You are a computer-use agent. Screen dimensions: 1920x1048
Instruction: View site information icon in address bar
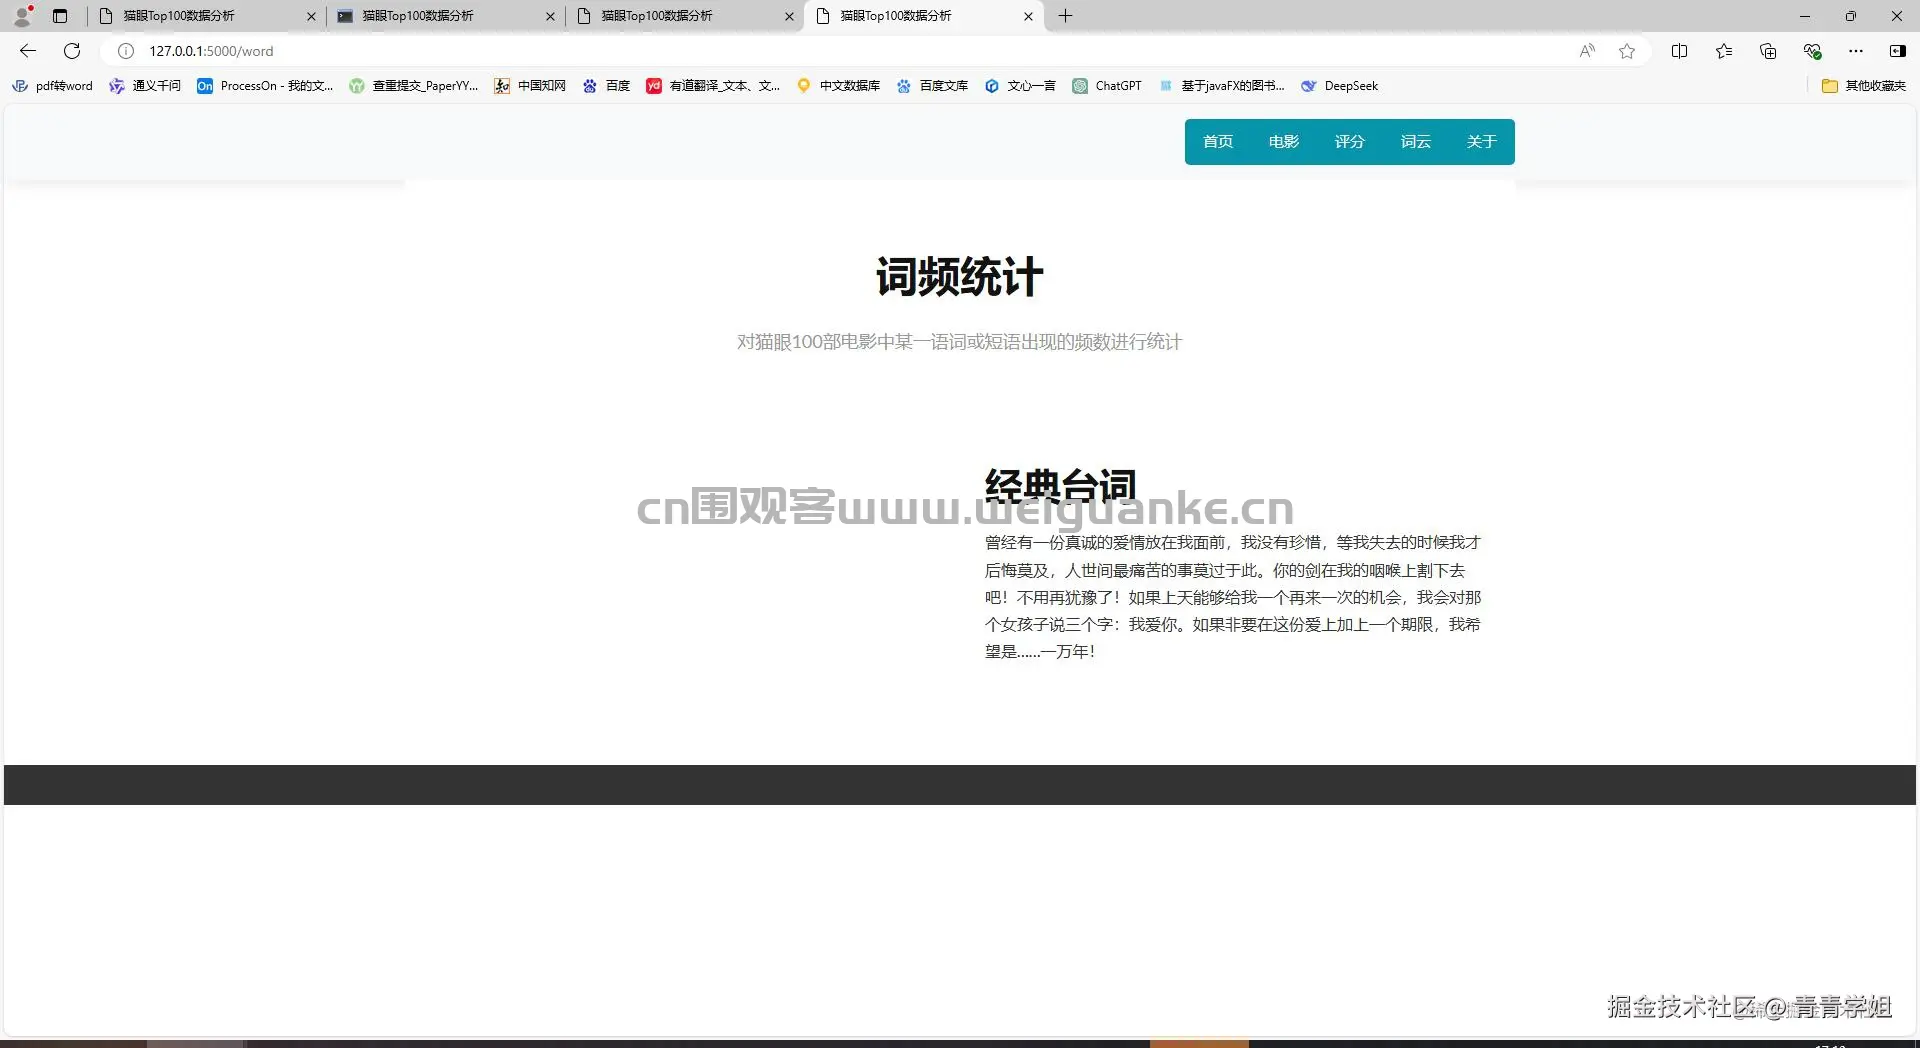[126, 51]
